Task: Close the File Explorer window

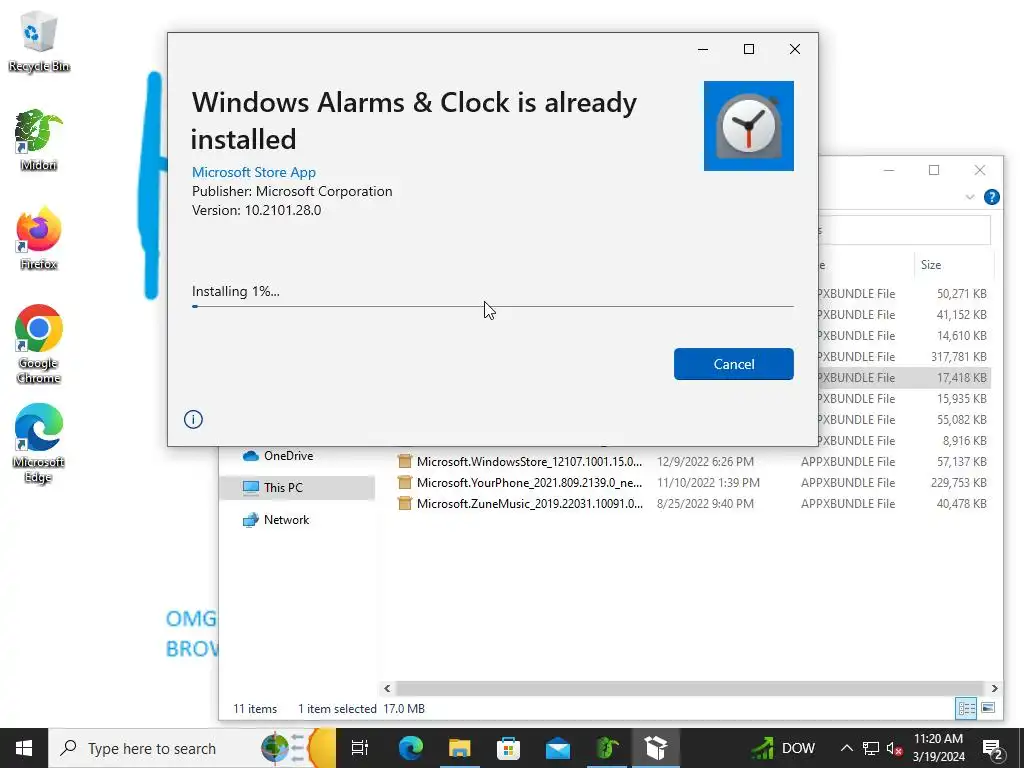Action: pos(980,170)
